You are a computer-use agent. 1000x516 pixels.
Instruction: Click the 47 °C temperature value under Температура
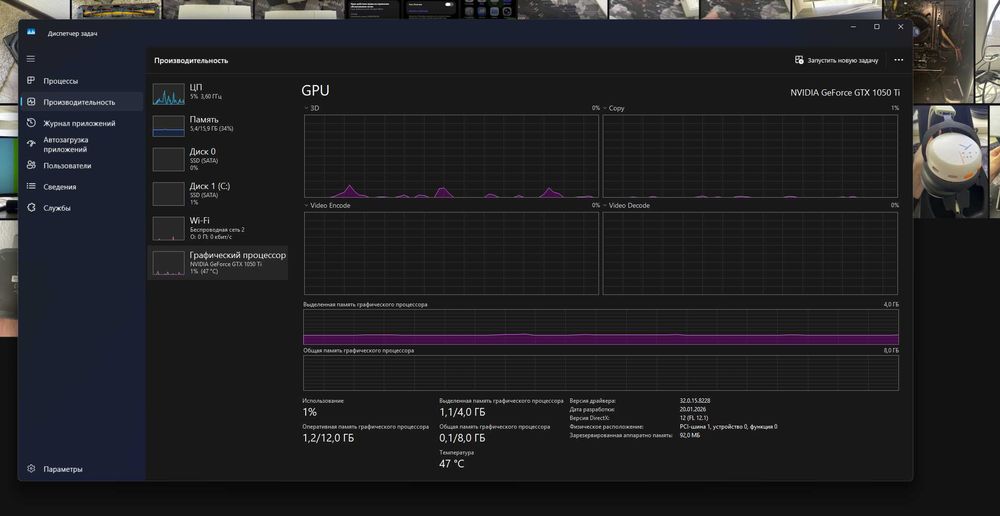452,464
